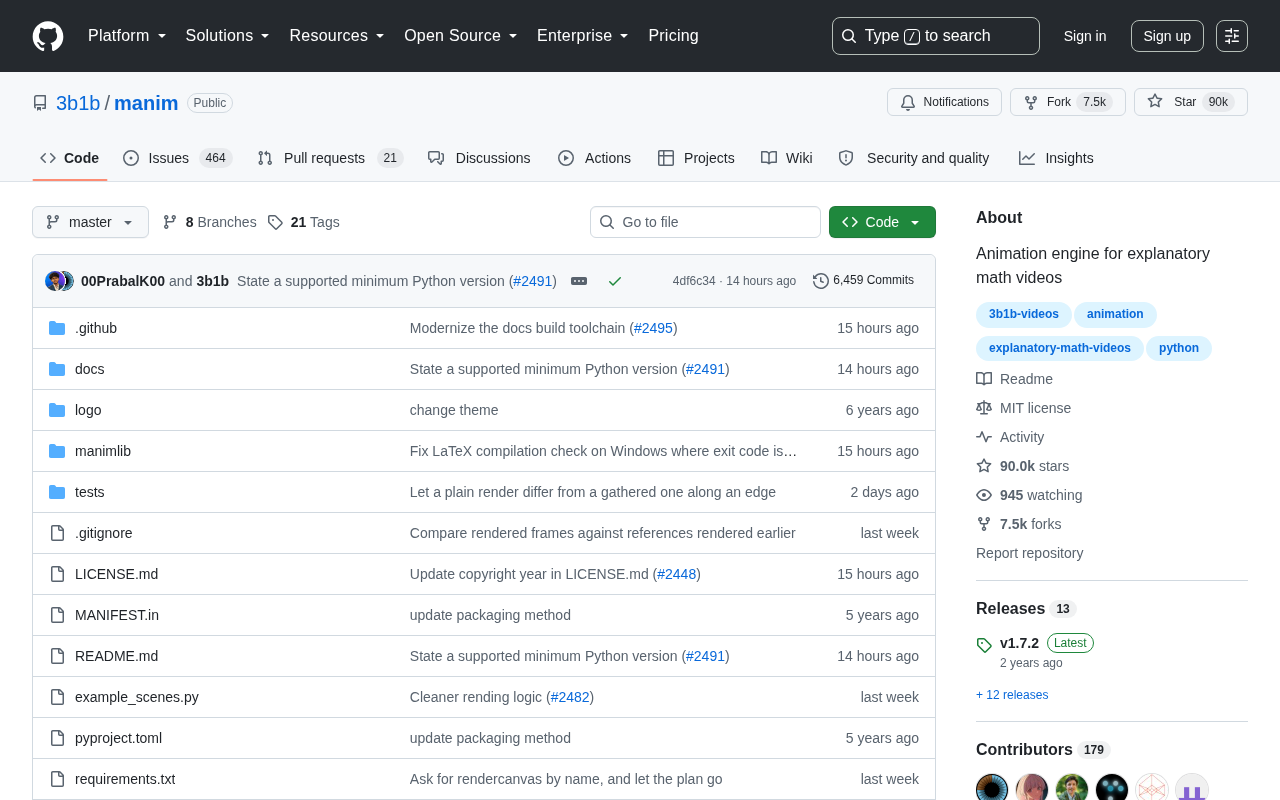Viewport: 1280px width, 800px height.
Task: Switch to the Insights tab
Action: pyautogui.click(x=1056, y=158)
